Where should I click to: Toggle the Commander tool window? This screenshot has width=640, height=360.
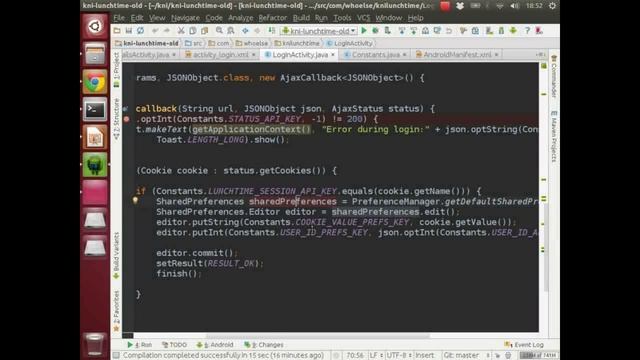click(x=554, y=77)
